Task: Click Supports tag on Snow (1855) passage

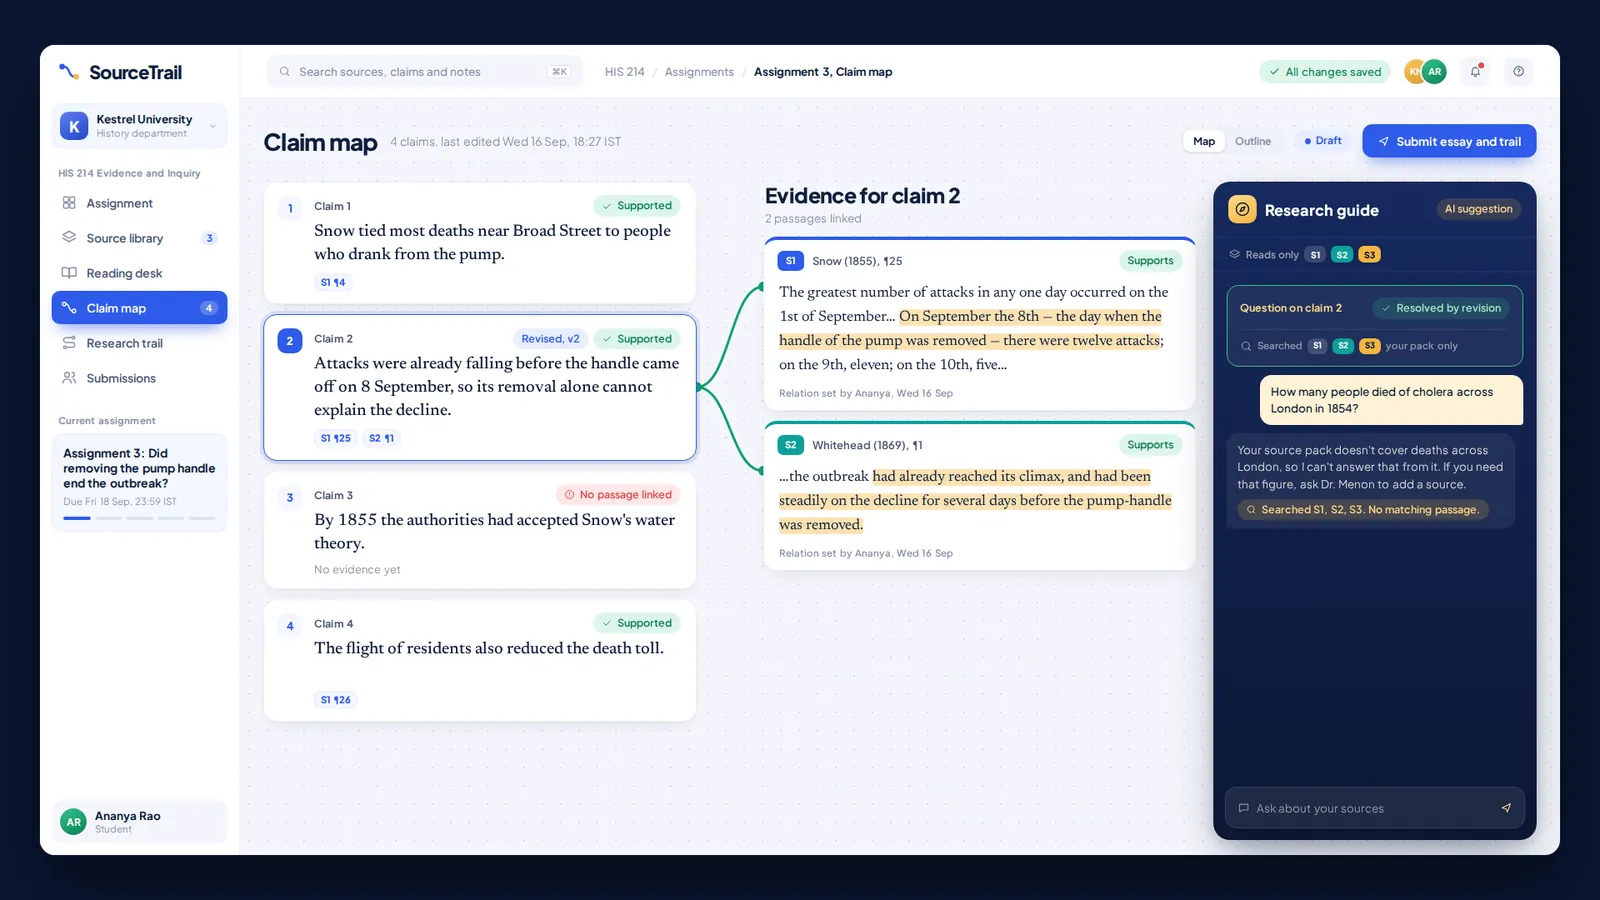Action: (1150, 261)
